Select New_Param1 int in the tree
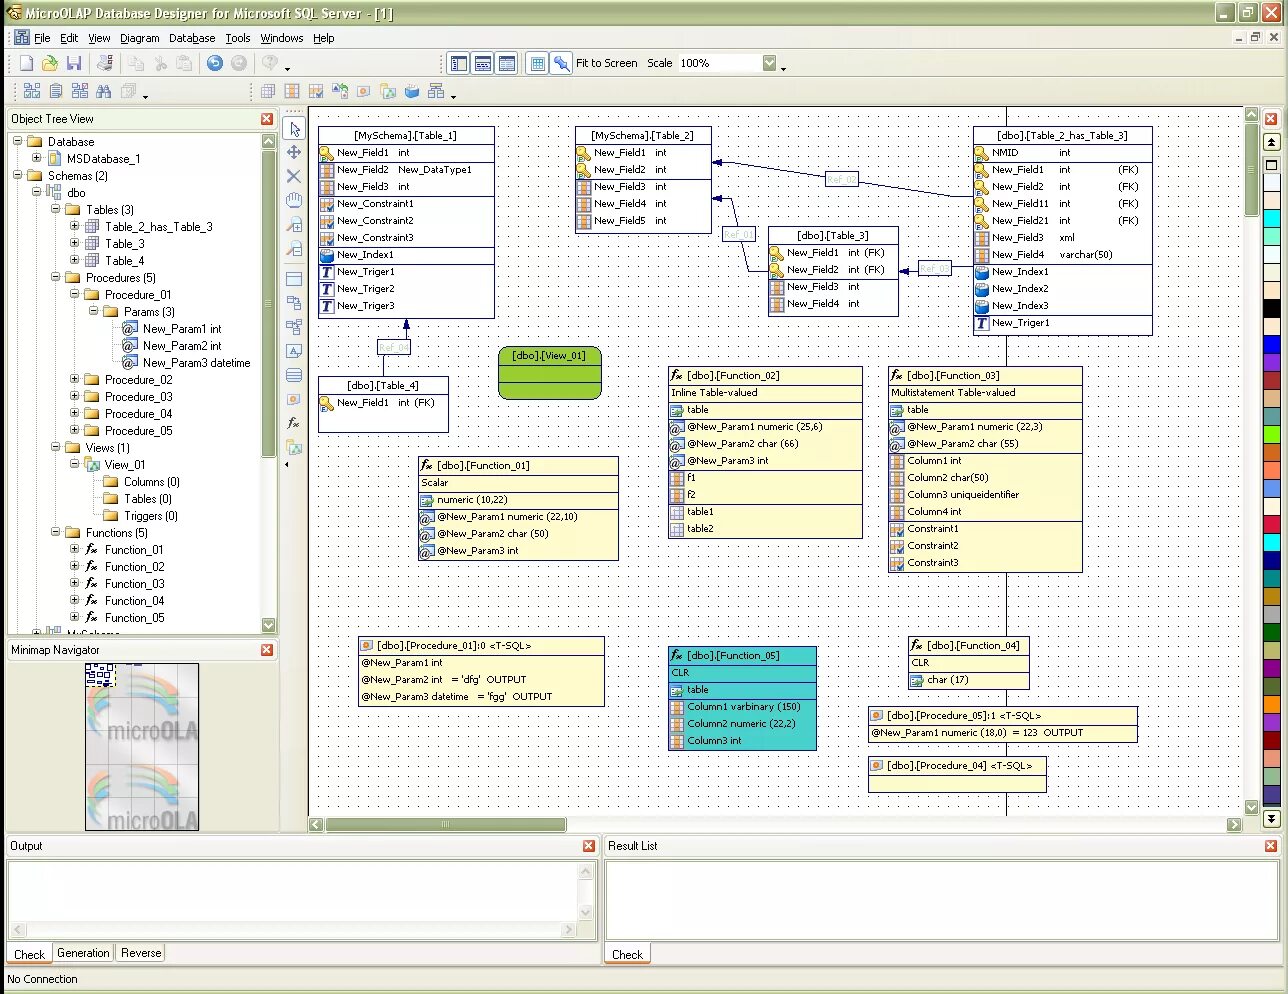This screenshot has width=1288, height=994. point(181,329)
